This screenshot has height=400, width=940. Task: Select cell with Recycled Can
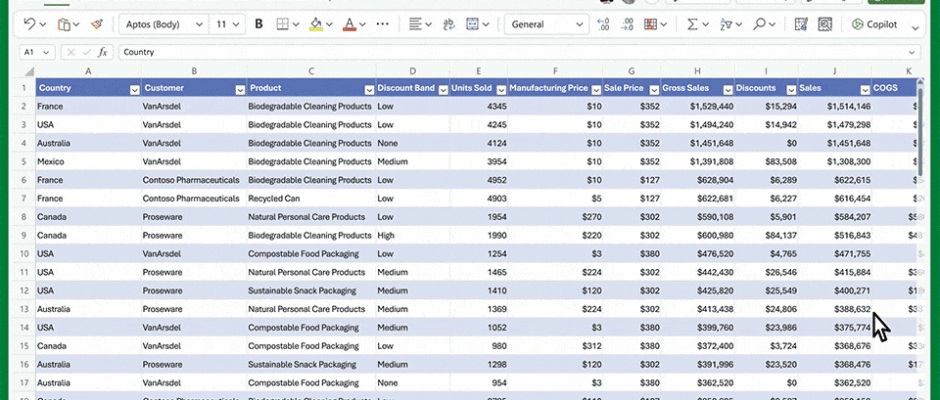311,199
